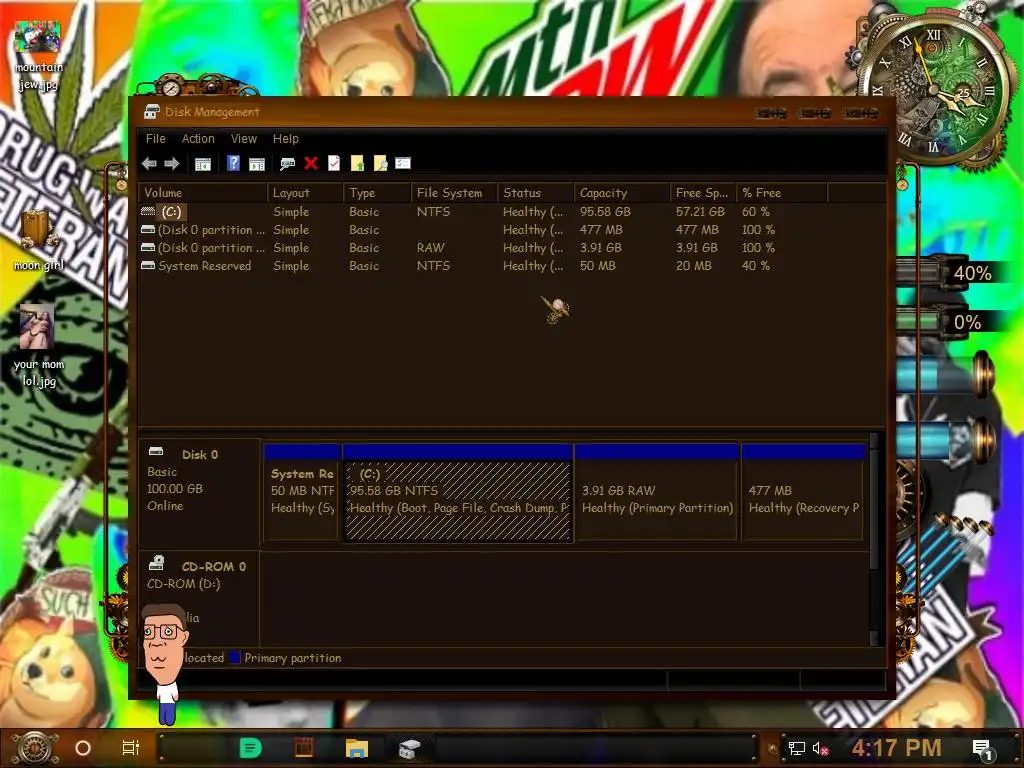
Task: Open the File menu
Action: [155, 138]
